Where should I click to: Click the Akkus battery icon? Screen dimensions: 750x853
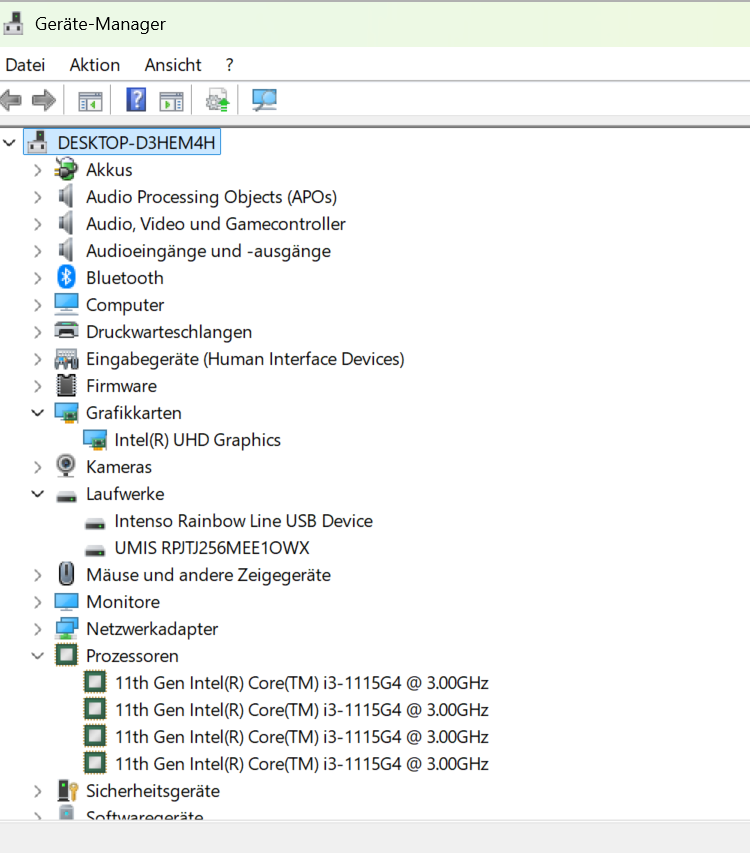(66, 169)
